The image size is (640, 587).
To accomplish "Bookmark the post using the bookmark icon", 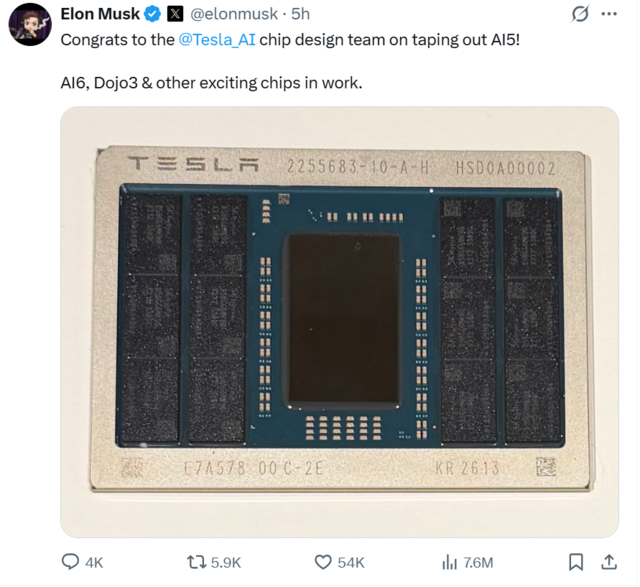I will pos(576,562).
